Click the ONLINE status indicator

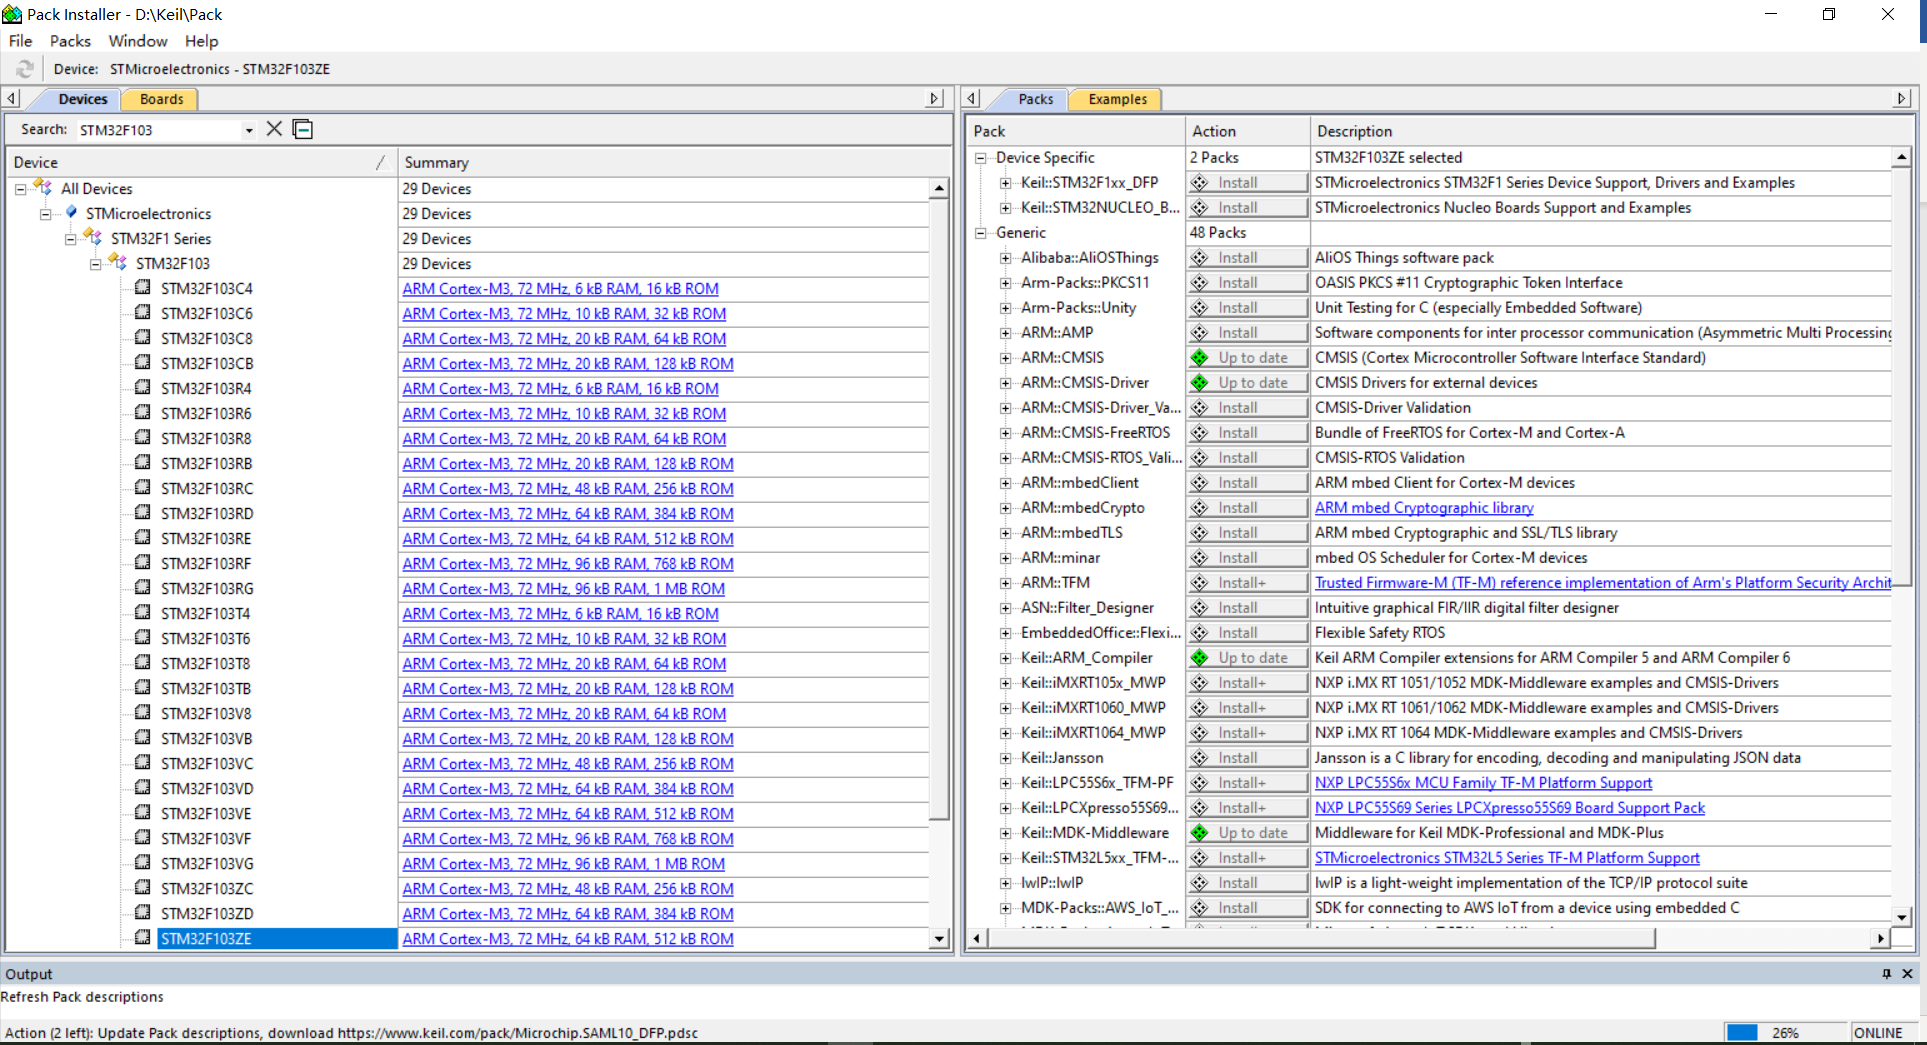tap(1877, 1033)
